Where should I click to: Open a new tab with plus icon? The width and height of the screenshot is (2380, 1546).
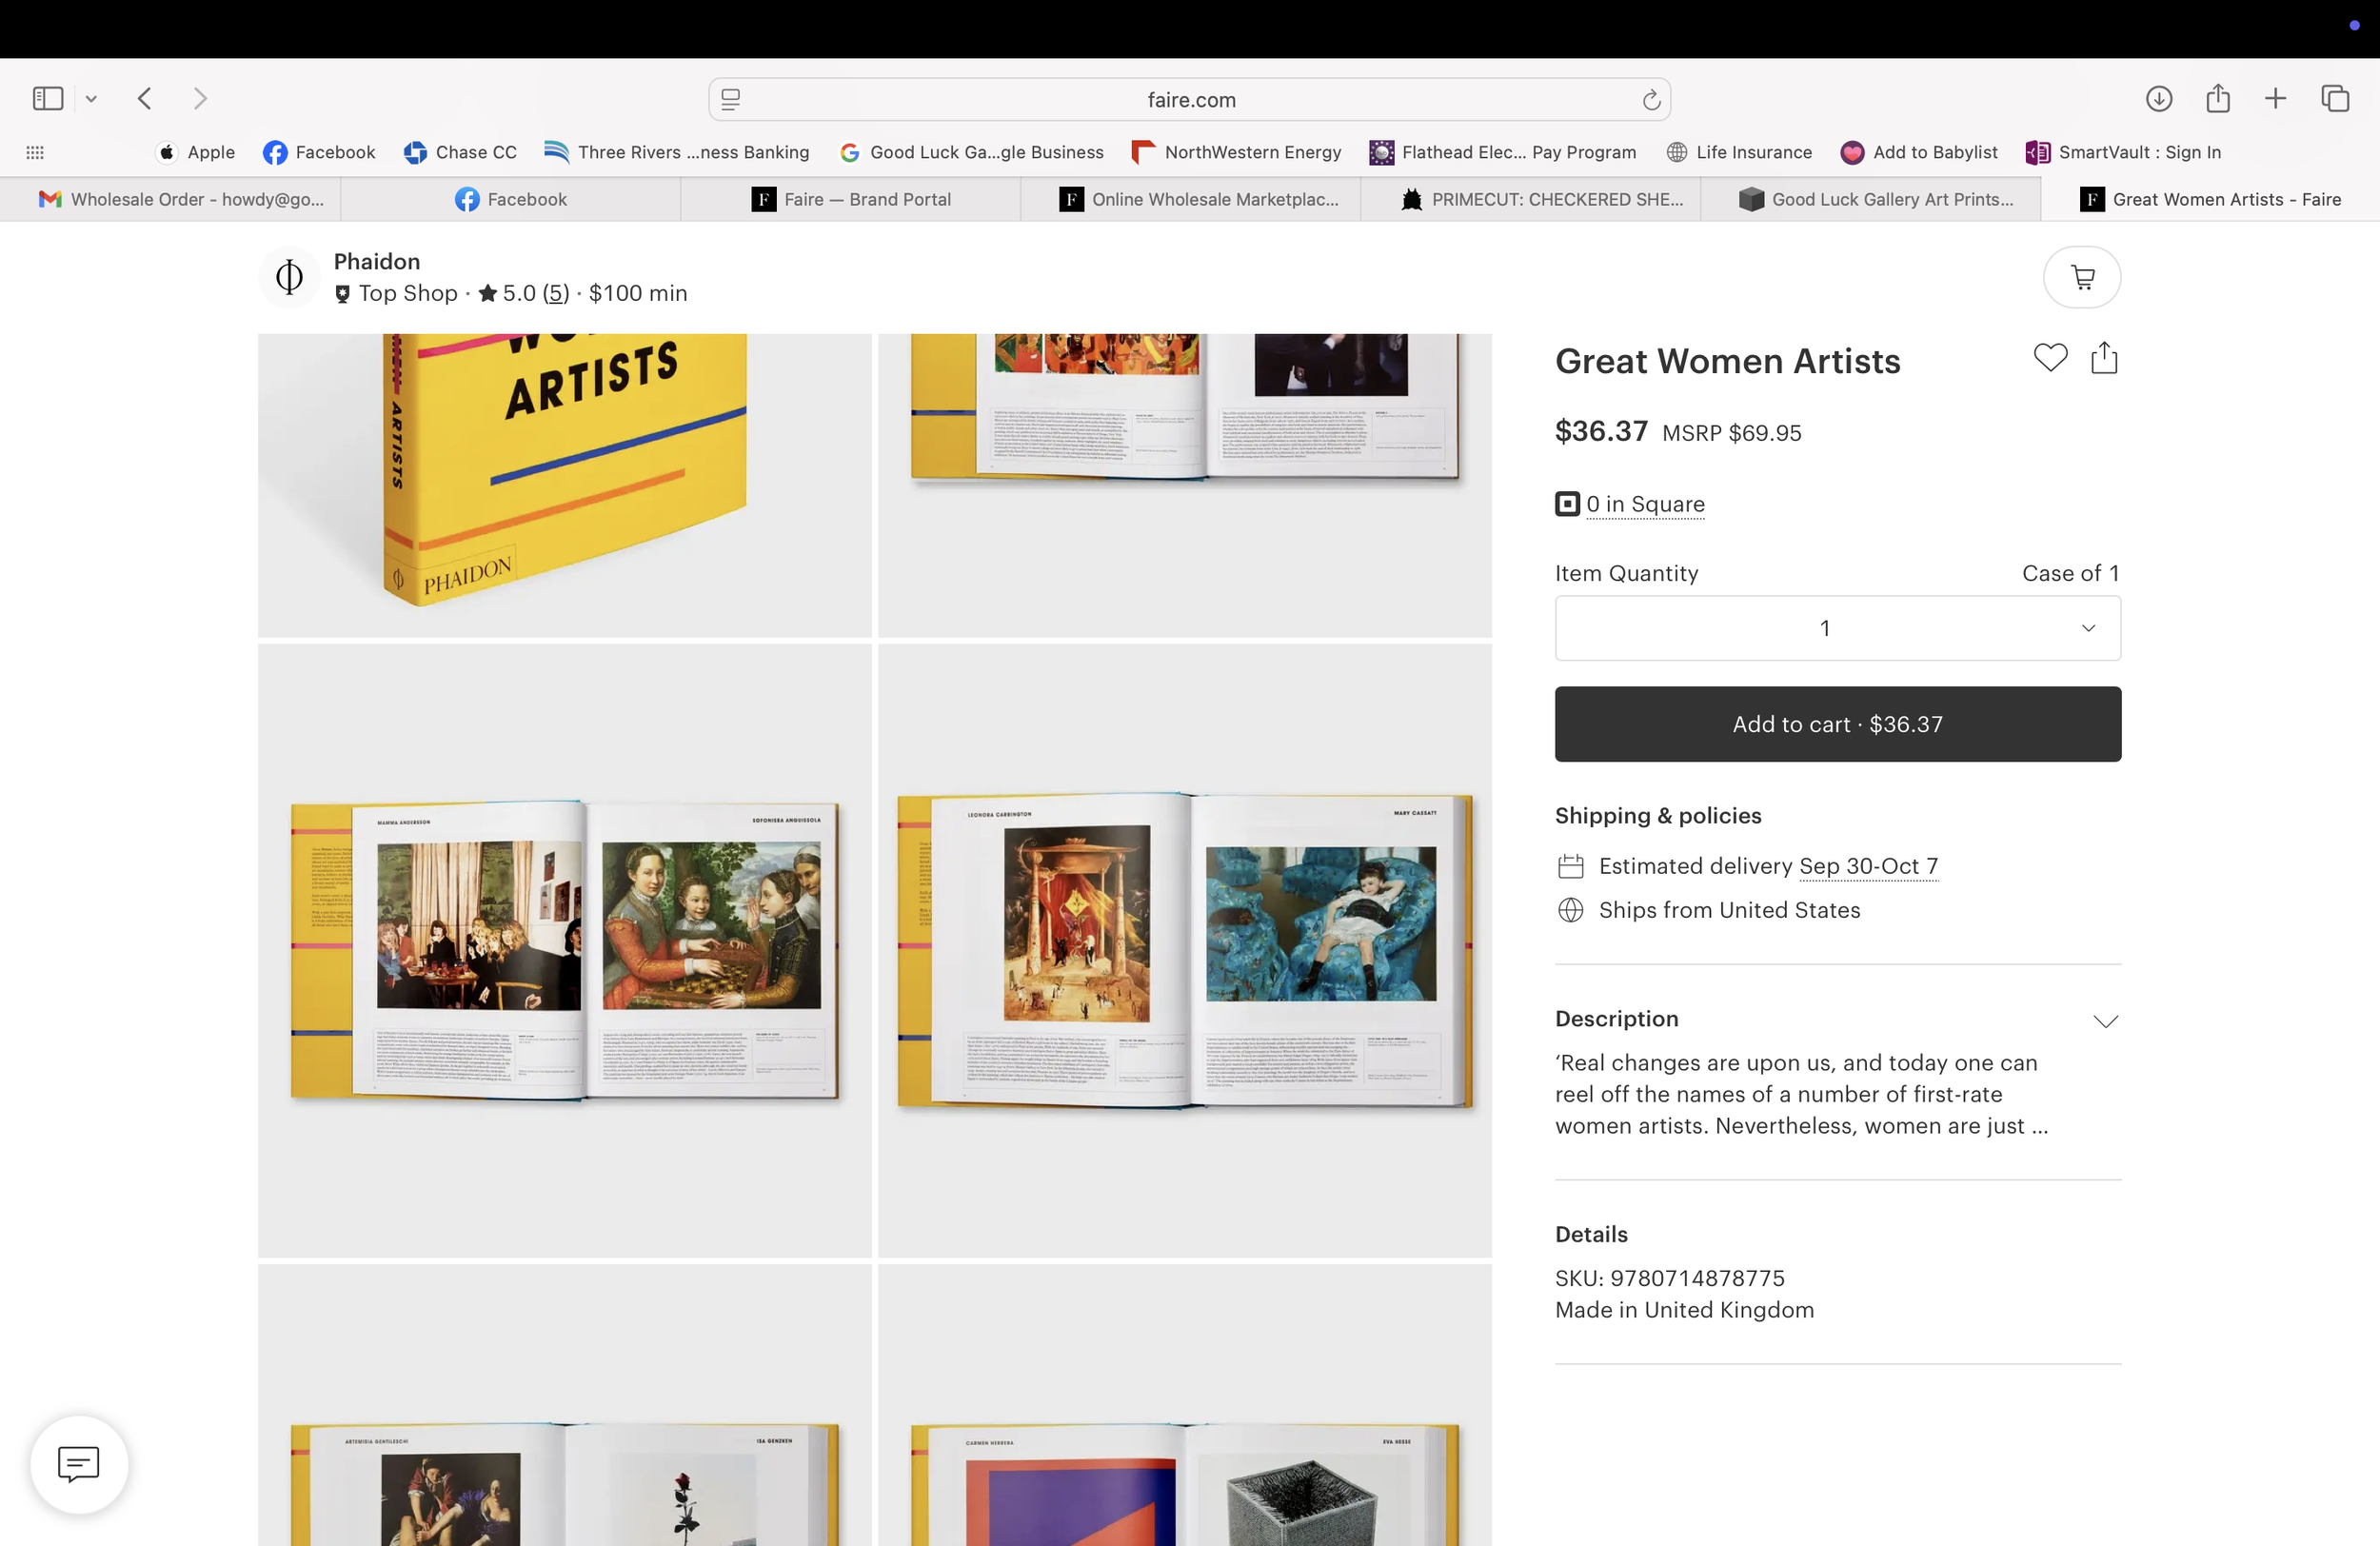click(2275, 98)
